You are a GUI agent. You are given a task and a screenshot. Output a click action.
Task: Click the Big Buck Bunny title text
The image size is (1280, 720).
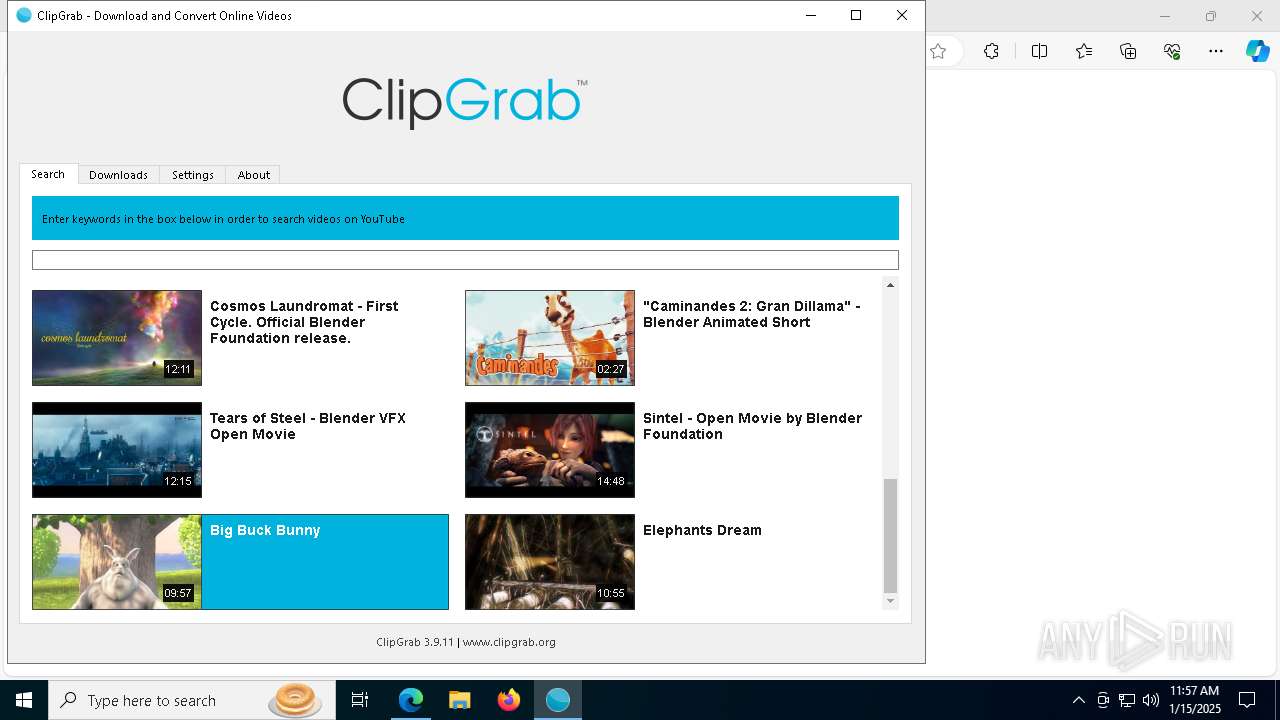coord(265,530)
